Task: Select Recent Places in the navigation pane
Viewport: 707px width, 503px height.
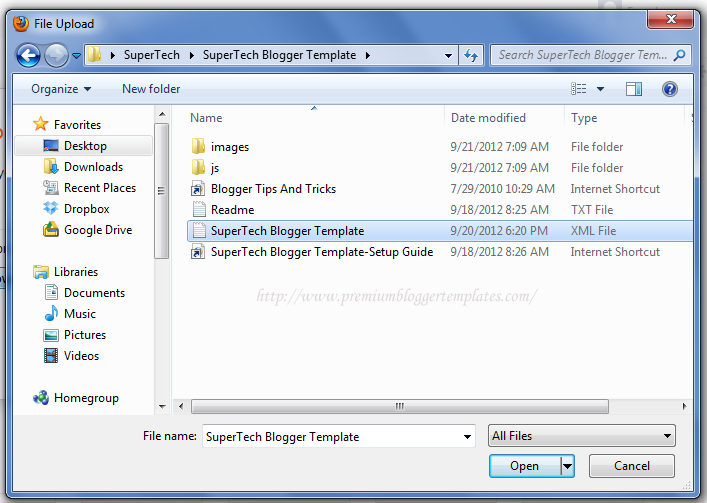Action: (x=100, y=187)
